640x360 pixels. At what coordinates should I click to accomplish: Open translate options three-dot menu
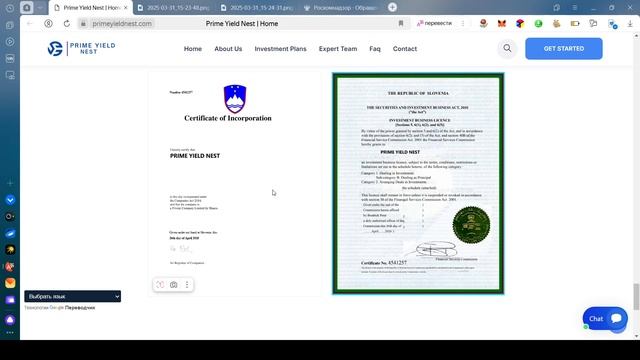coord(463,24)
